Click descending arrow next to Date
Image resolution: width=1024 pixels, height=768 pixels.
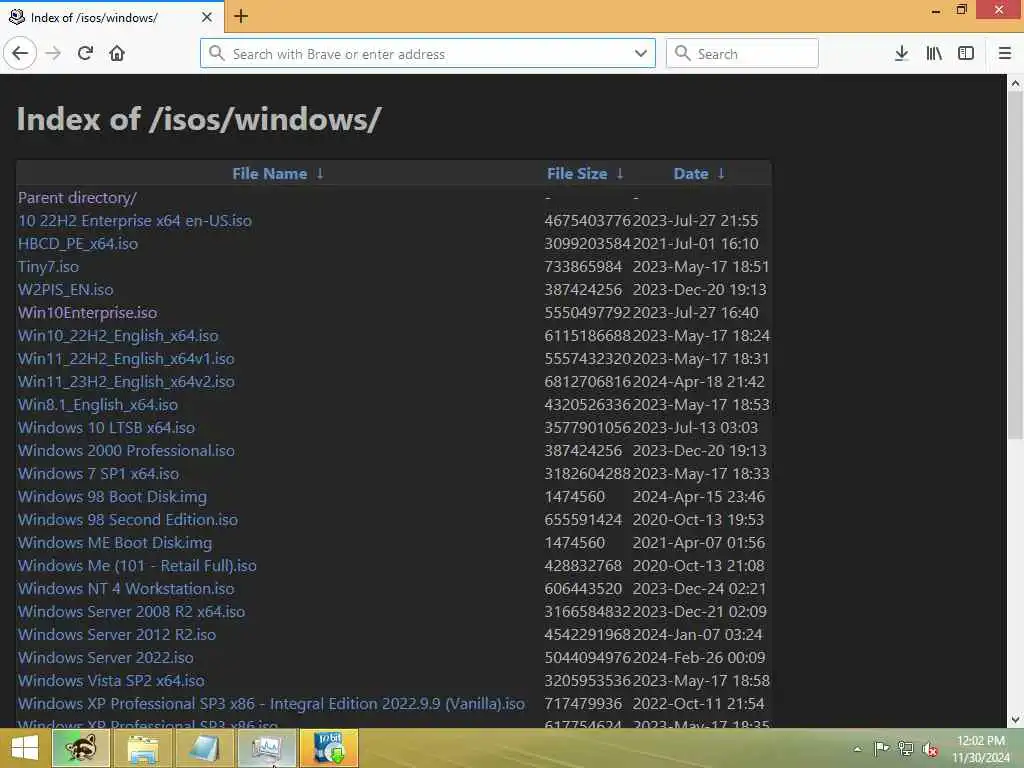pos(721,174)
